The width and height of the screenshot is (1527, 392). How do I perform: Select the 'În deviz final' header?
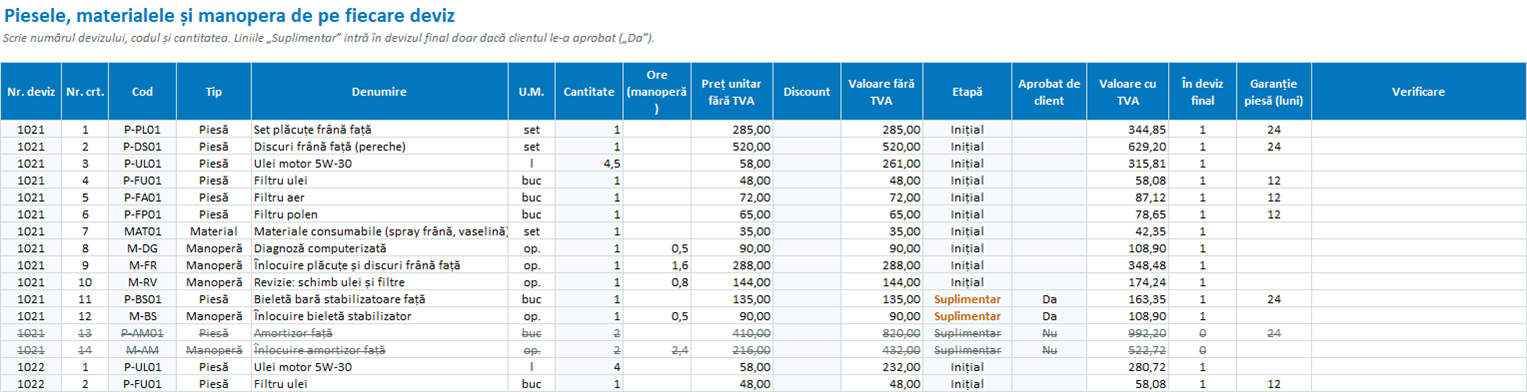1203,91
